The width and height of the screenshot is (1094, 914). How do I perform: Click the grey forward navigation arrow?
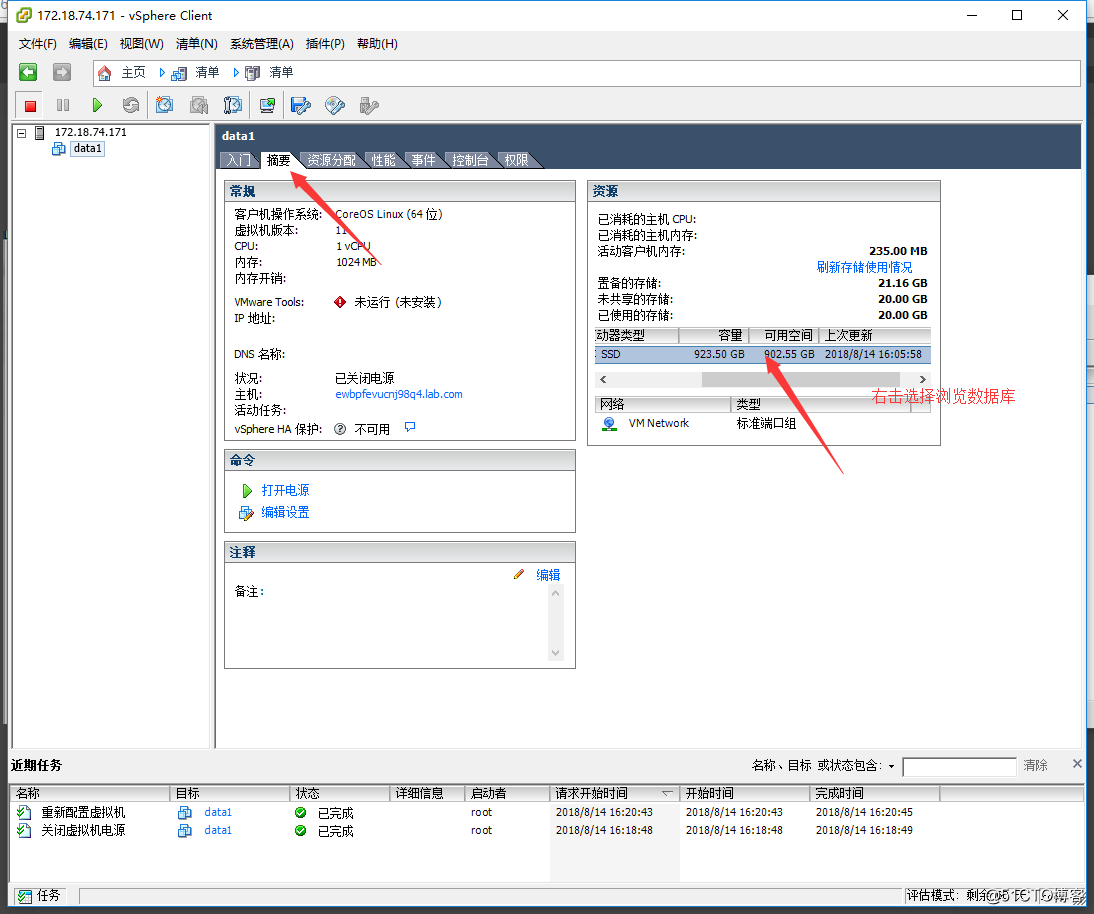62,72
